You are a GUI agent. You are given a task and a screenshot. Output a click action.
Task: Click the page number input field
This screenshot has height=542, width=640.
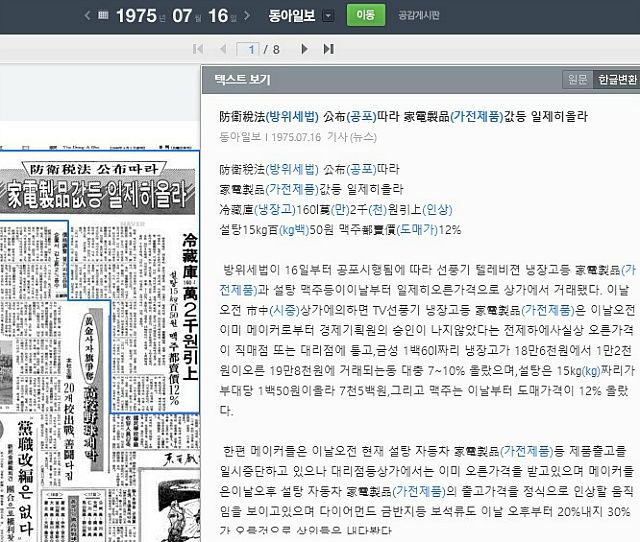tap(248, 49)
